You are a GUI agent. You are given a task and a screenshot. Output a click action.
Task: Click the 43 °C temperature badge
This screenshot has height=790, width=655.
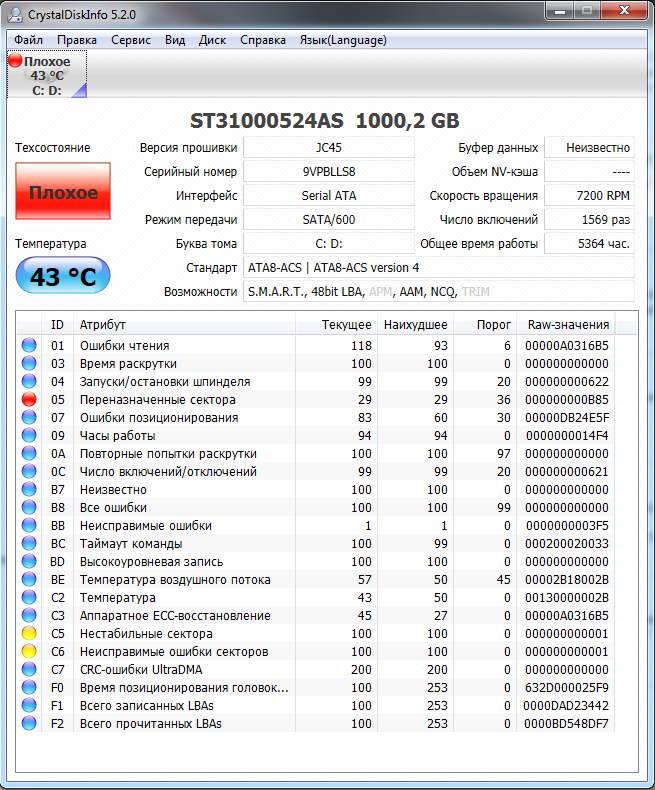(x=63, y=276)
